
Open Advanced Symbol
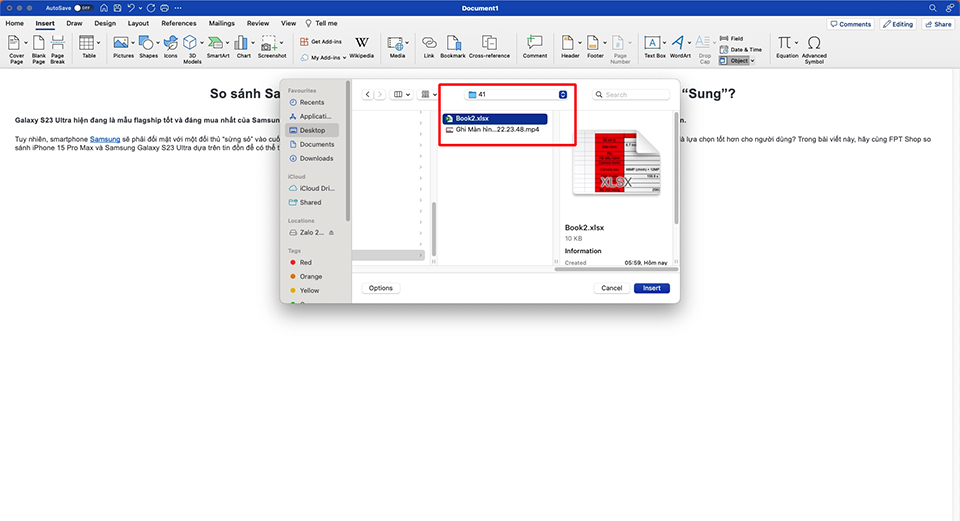tap(814, 49)
